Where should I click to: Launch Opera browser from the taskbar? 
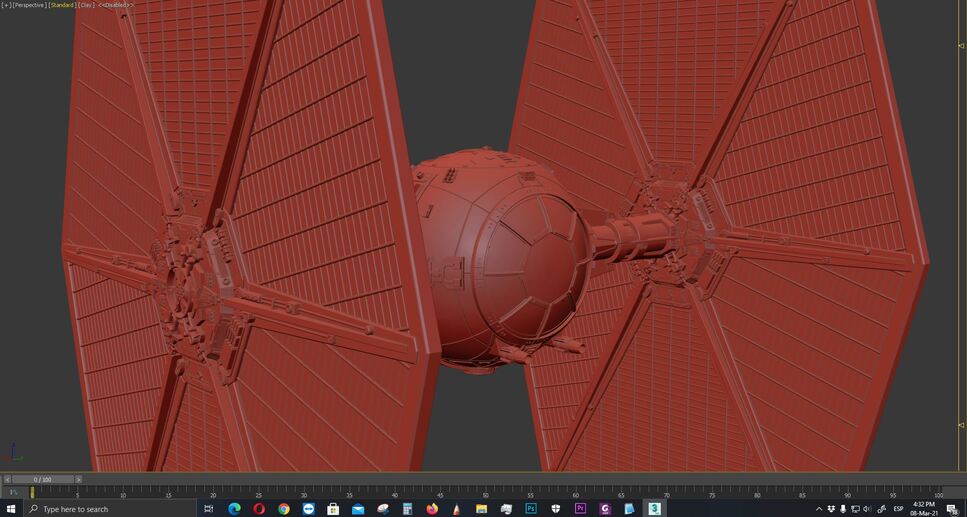pyautogui.click(x=258, y=509)
